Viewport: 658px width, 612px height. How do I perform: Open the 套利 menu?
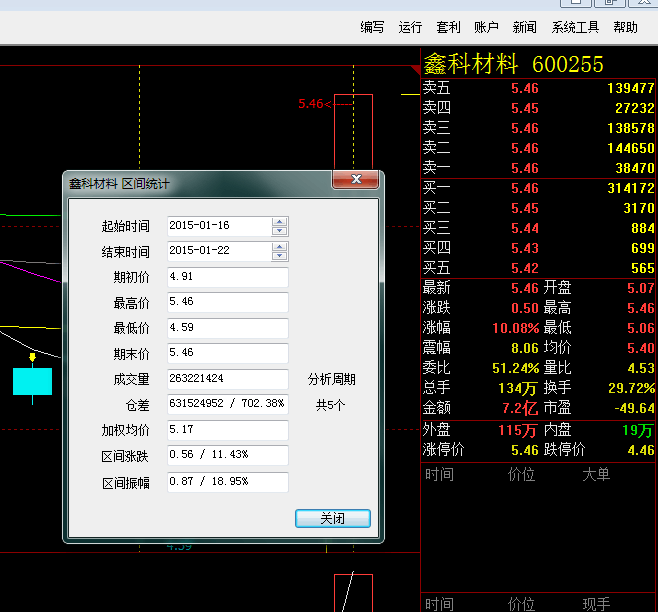(448, 27)
